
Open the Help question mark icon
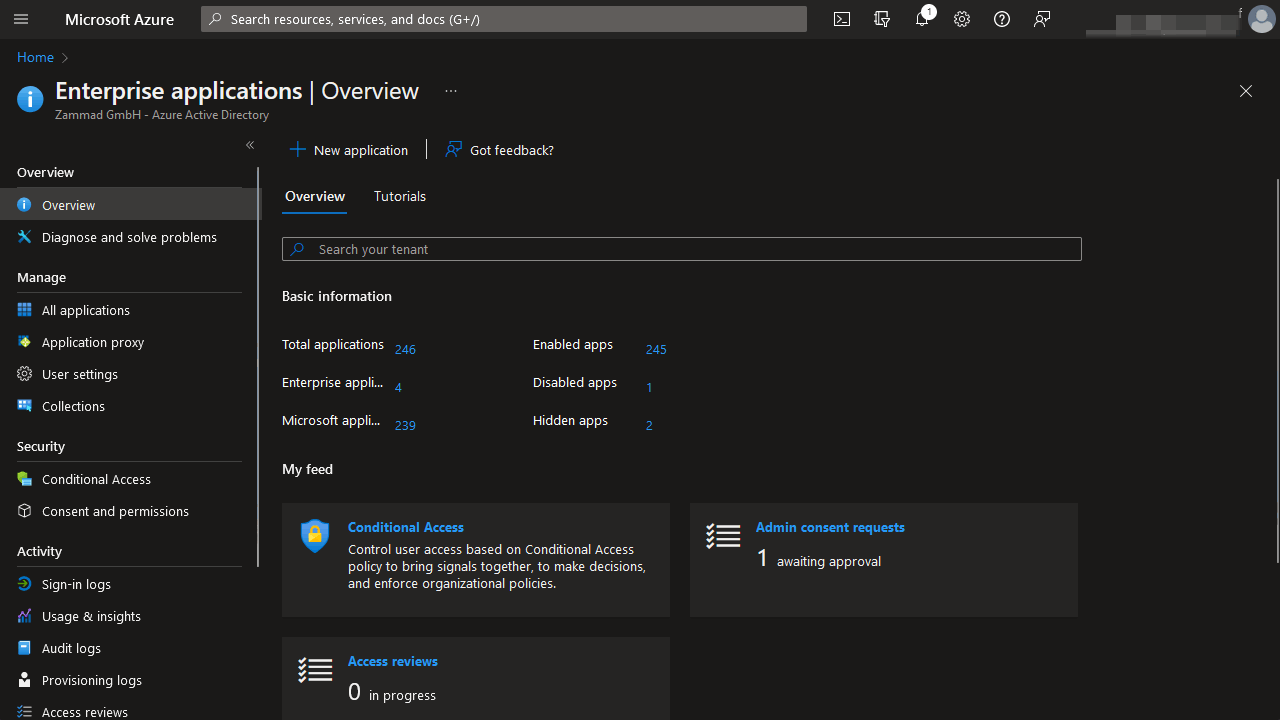tap(1002, 19)
